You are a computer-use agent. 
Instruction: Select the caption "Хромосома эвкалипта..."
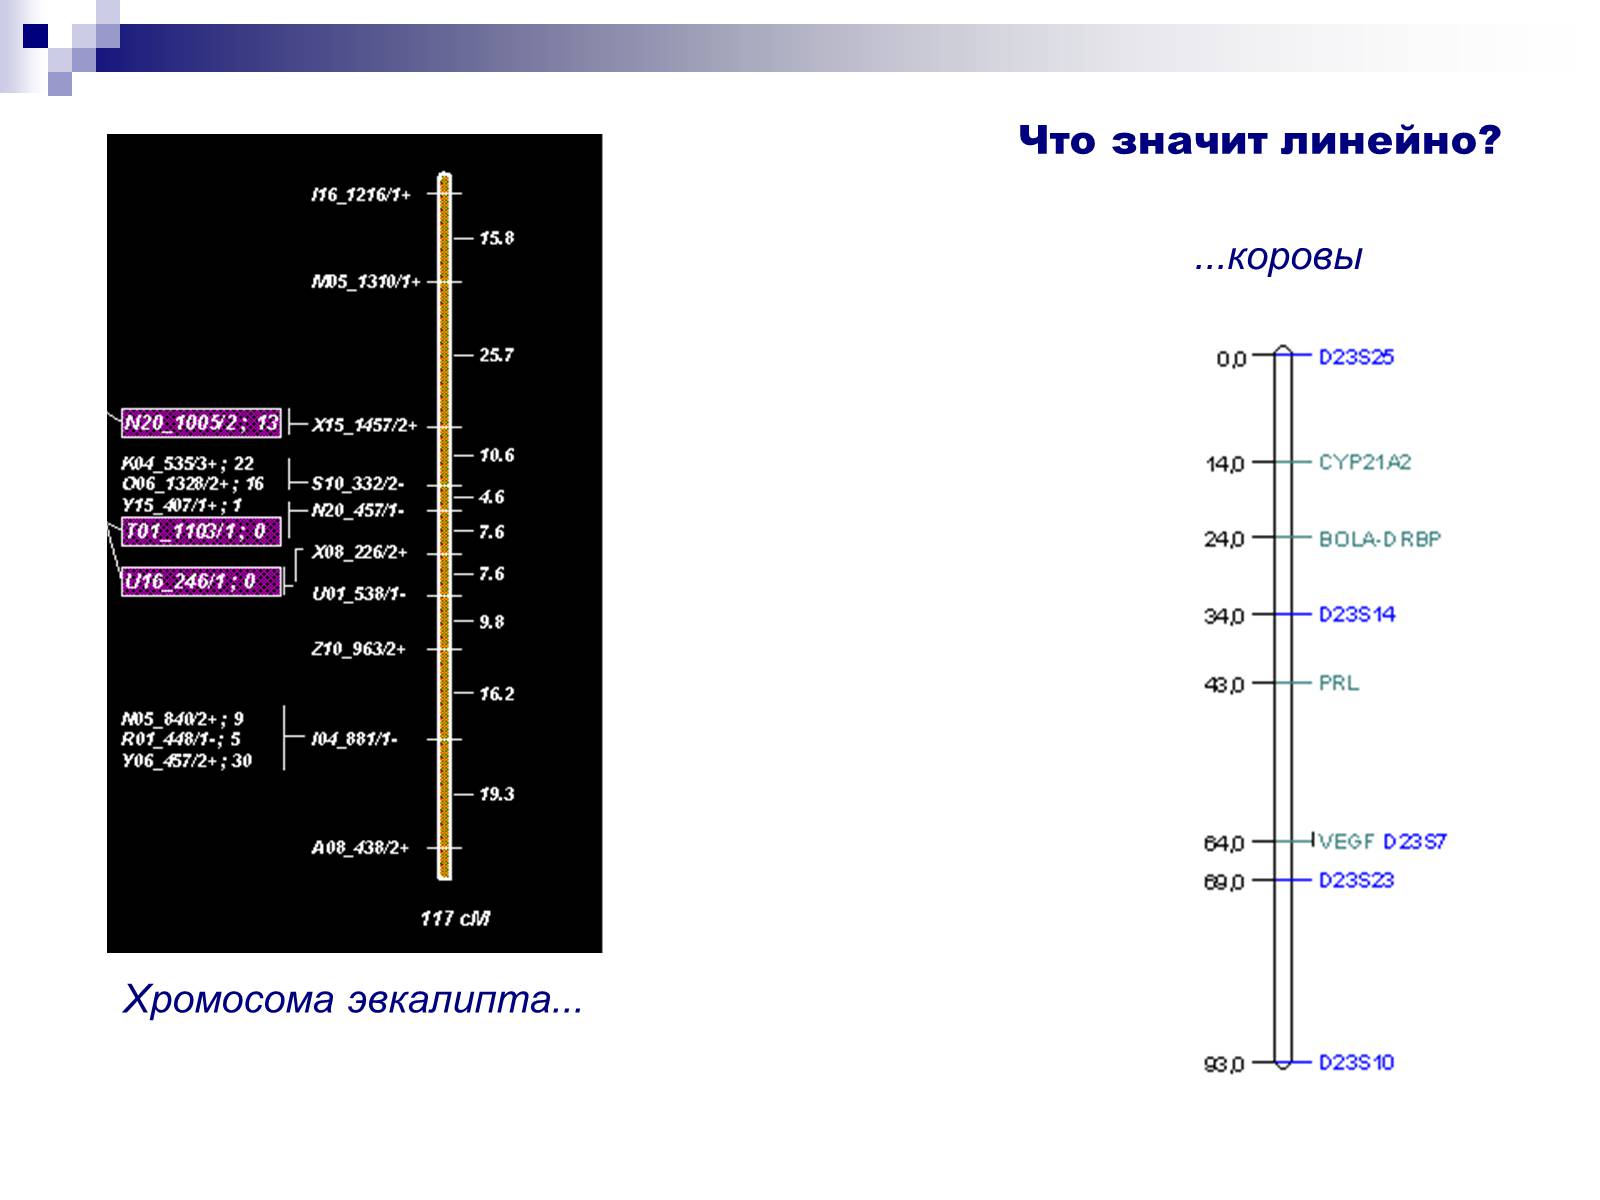(x=352, y=999)
